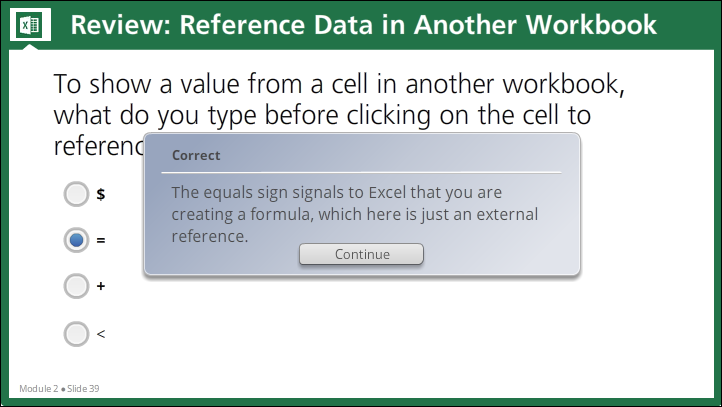The width and height of the screenshot is (722, 407).
Task: Click the "=" answer label
Action: tap(101, 240)
